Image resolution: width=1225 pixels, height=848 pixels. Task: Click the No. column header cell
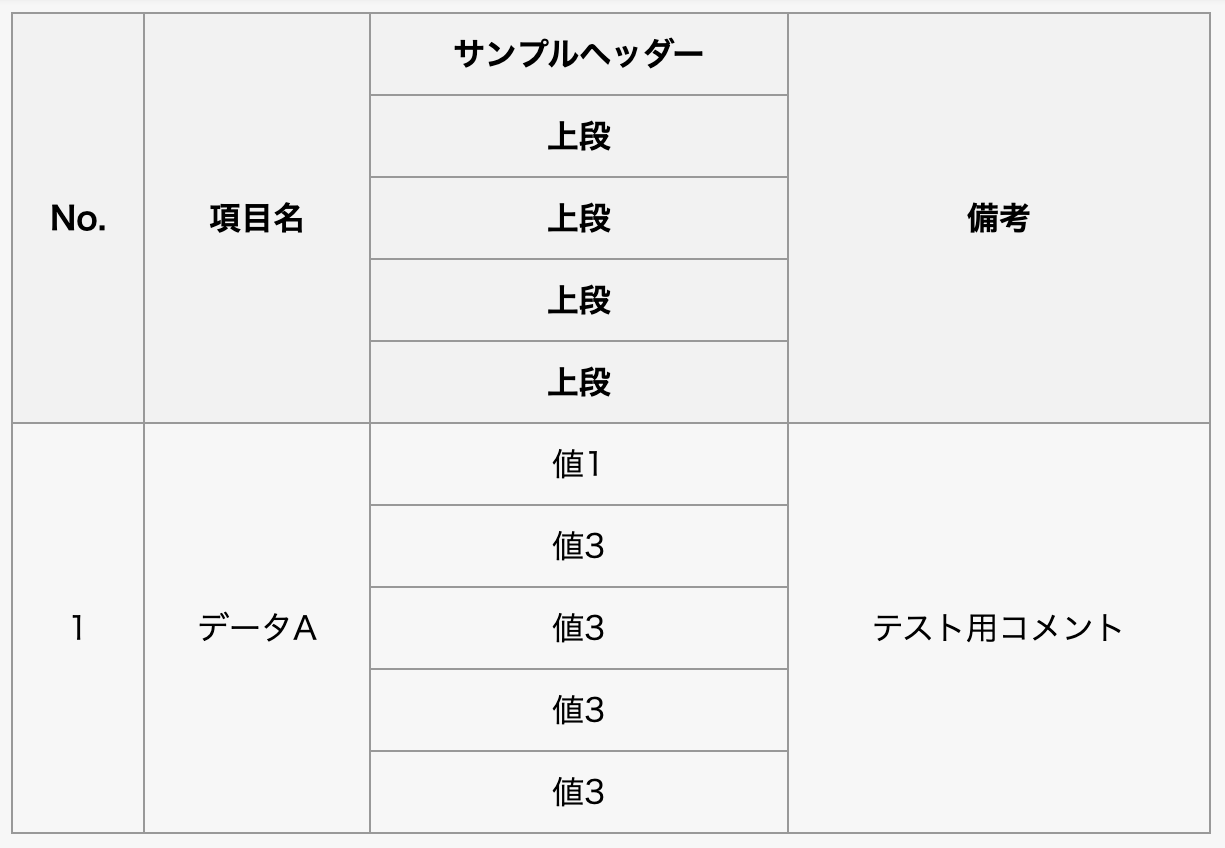78,218
